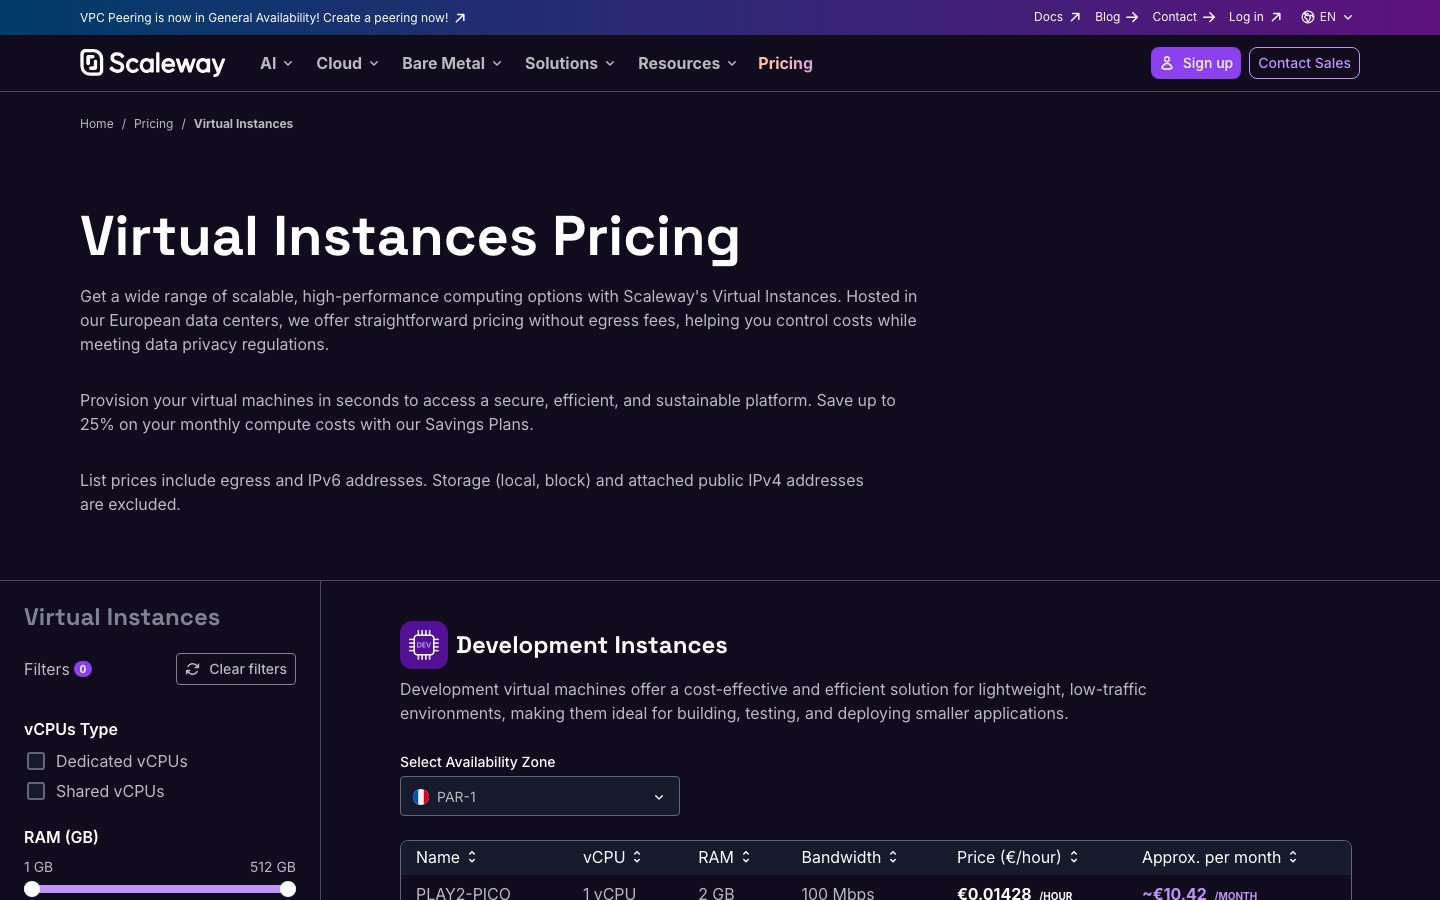The image size is (1440, 900).
Task: Expand the Cloud navigation menu
Action: (347, 63)
